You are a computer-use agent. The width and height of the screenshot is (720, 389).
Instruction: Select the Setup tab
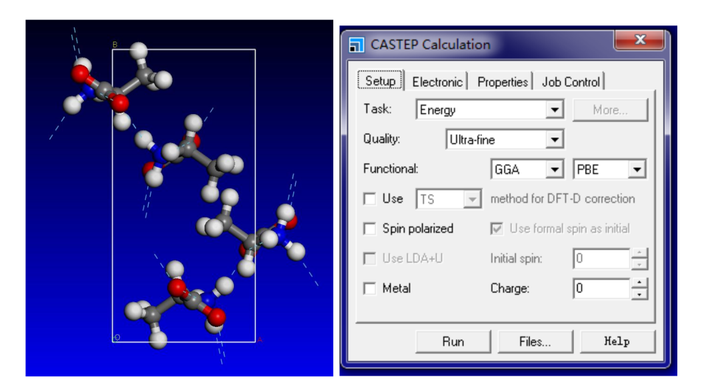380,81
